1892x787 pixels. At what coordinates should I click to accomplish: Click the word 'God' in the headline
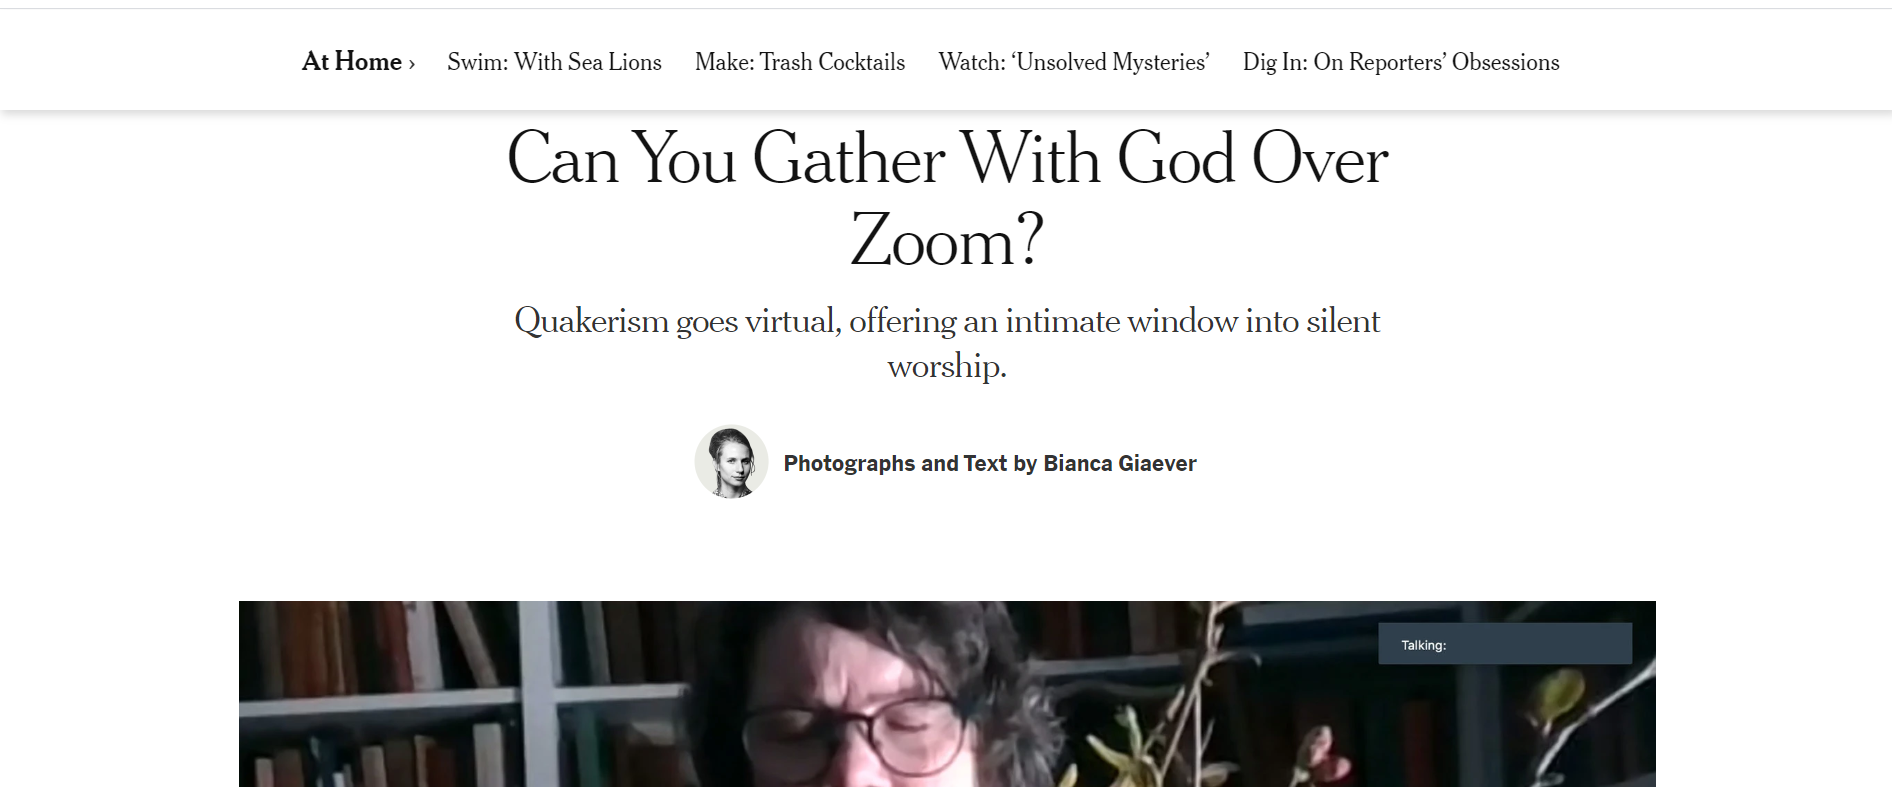(x=1175, y=159)
